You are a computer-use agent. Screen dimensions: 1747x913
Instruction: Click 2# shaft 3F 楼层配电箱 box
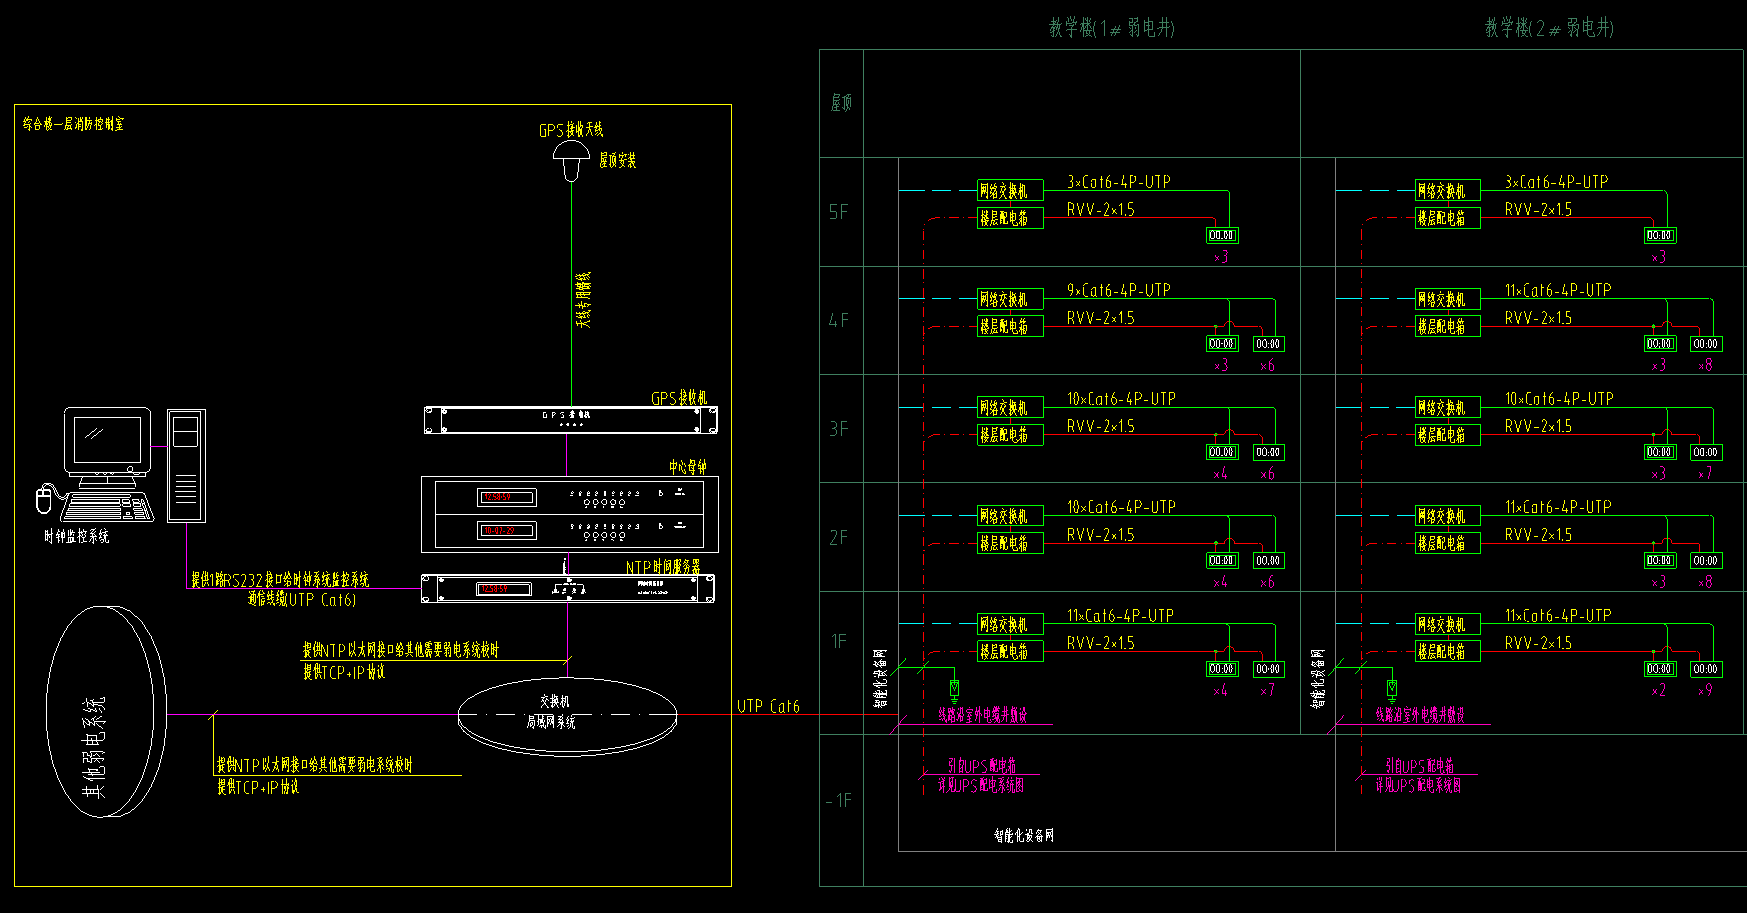1448,434
